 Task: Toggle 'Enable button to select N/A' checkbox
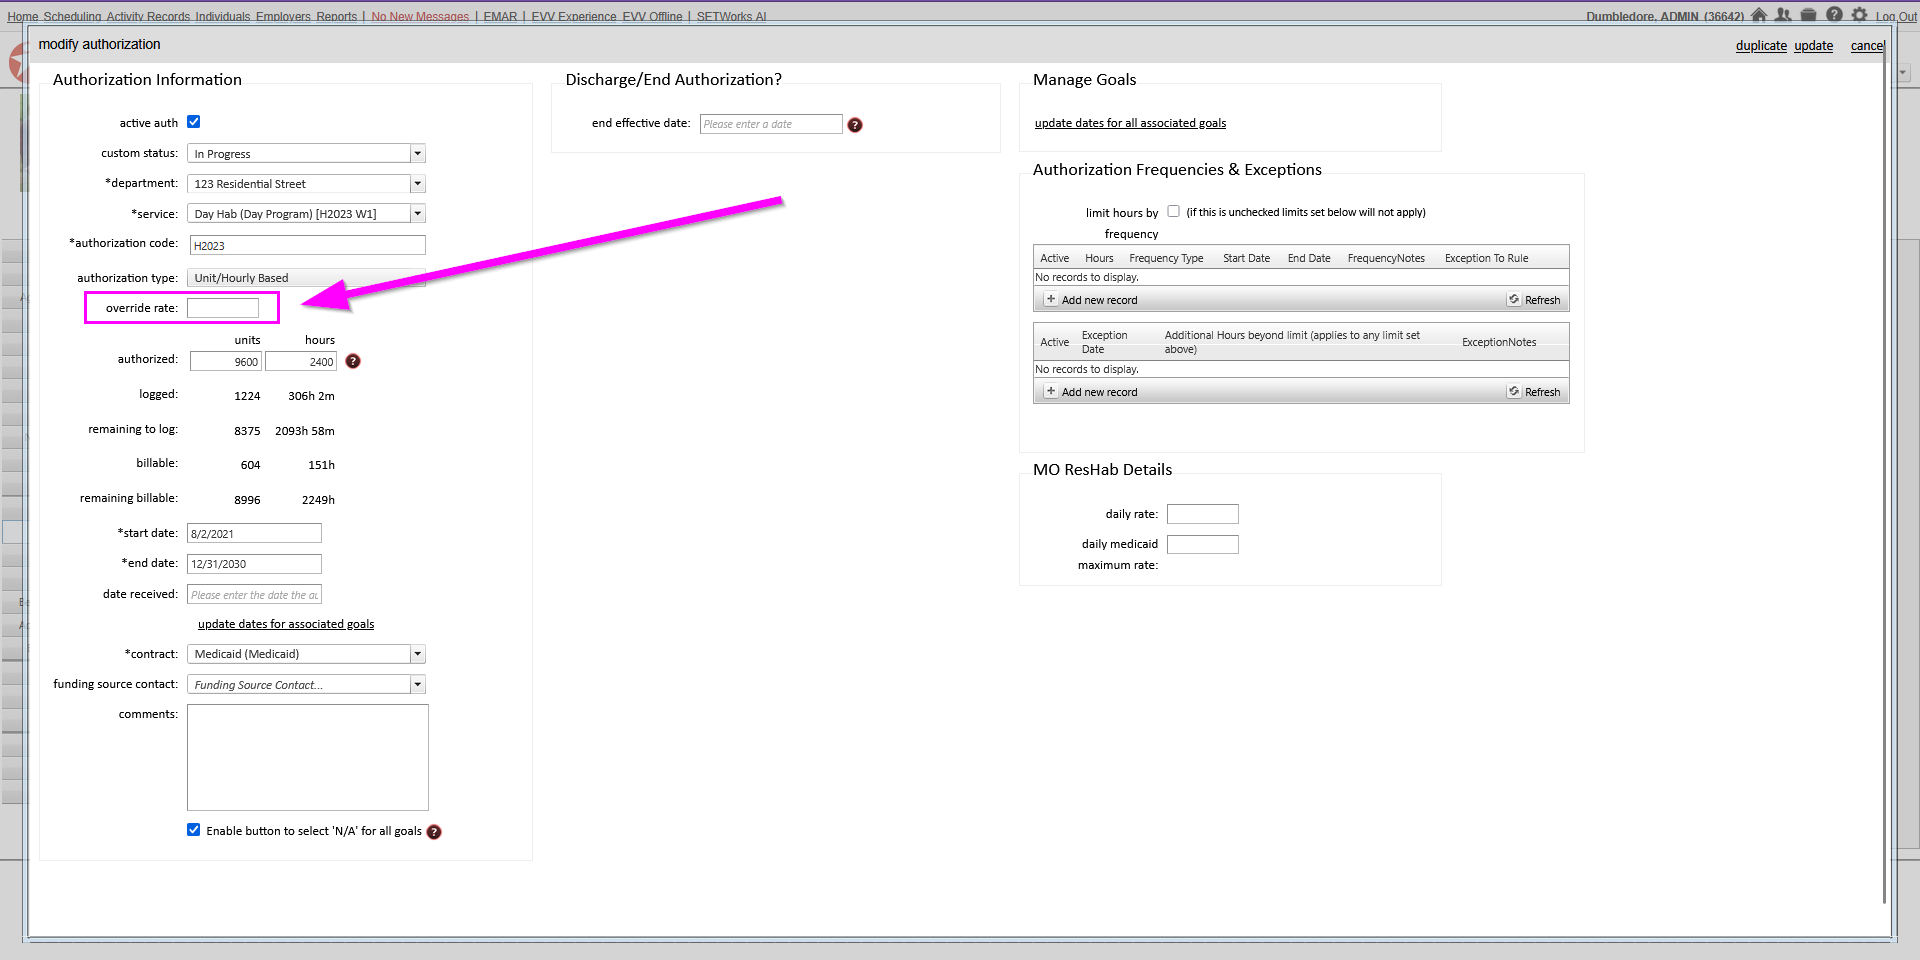(194, 830)
